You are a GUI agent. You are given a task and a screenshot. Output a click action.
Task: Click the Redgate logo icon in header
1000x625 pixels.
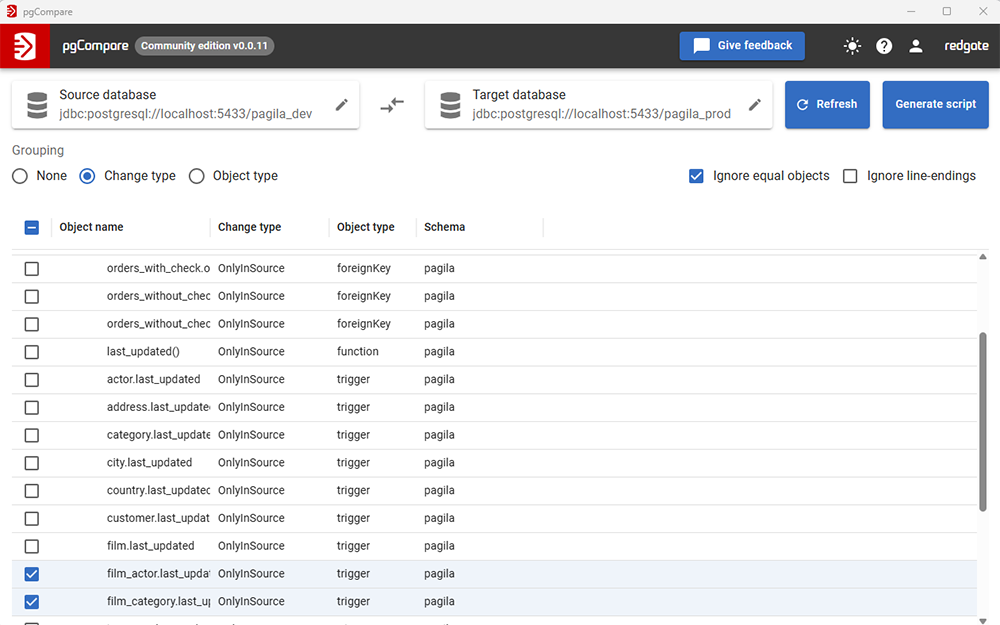point(24,46)
